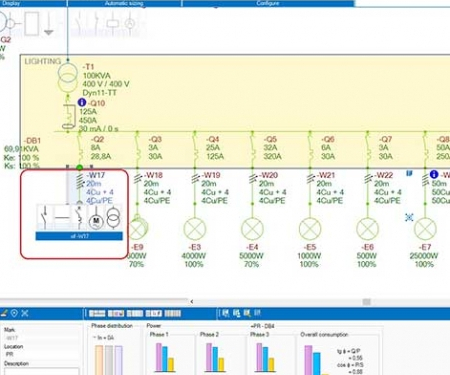Click the crossed tools icon in properties toolbar
This screenshot has height=375, width=450.
click(x=25, y=313)
